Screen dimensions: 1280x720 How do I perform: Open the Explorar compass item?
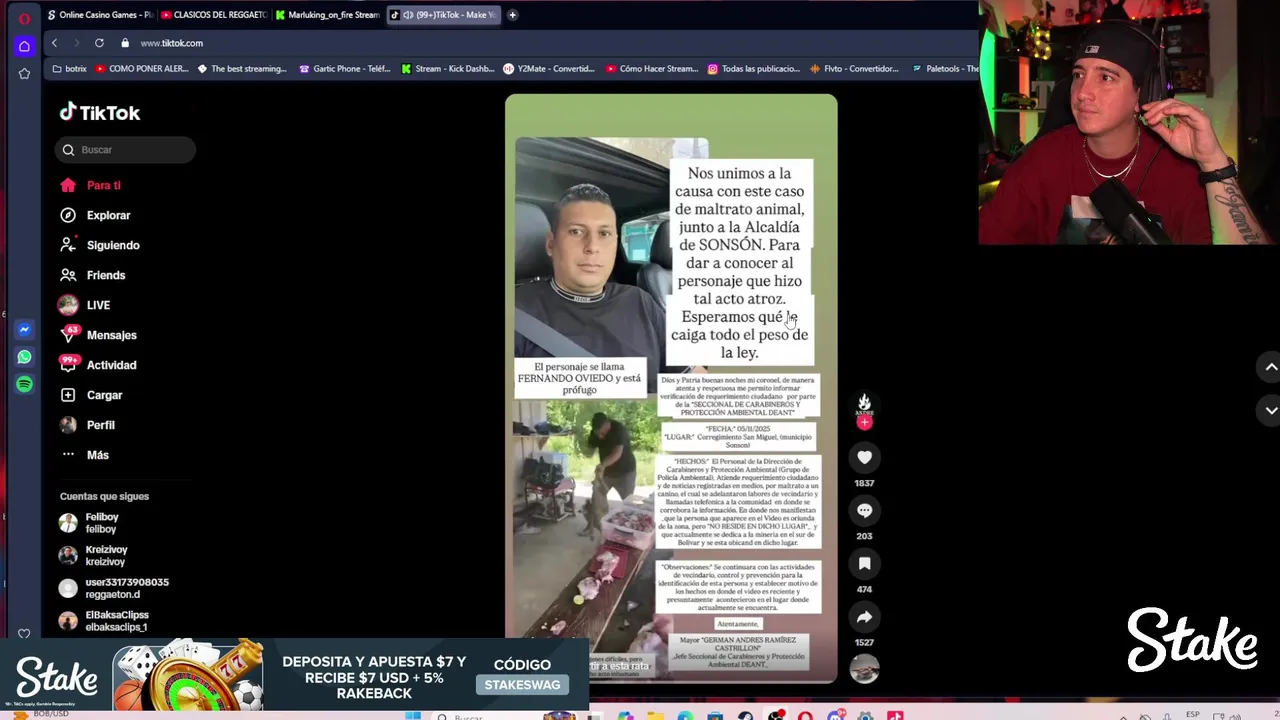tap(95, 215)
